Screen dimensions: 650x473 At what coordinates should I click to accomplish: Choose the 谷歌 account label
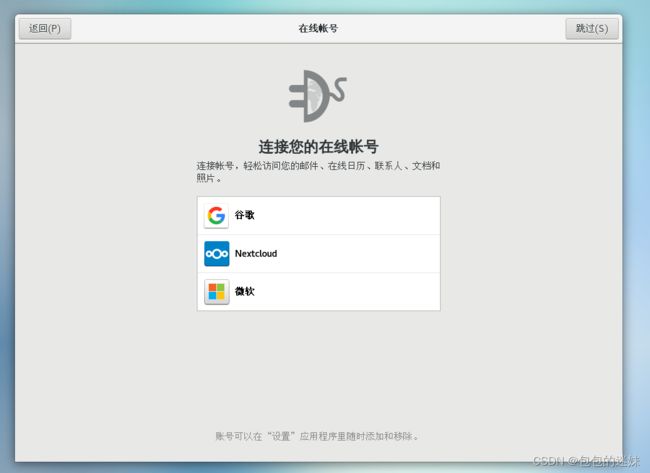point(245,215)
